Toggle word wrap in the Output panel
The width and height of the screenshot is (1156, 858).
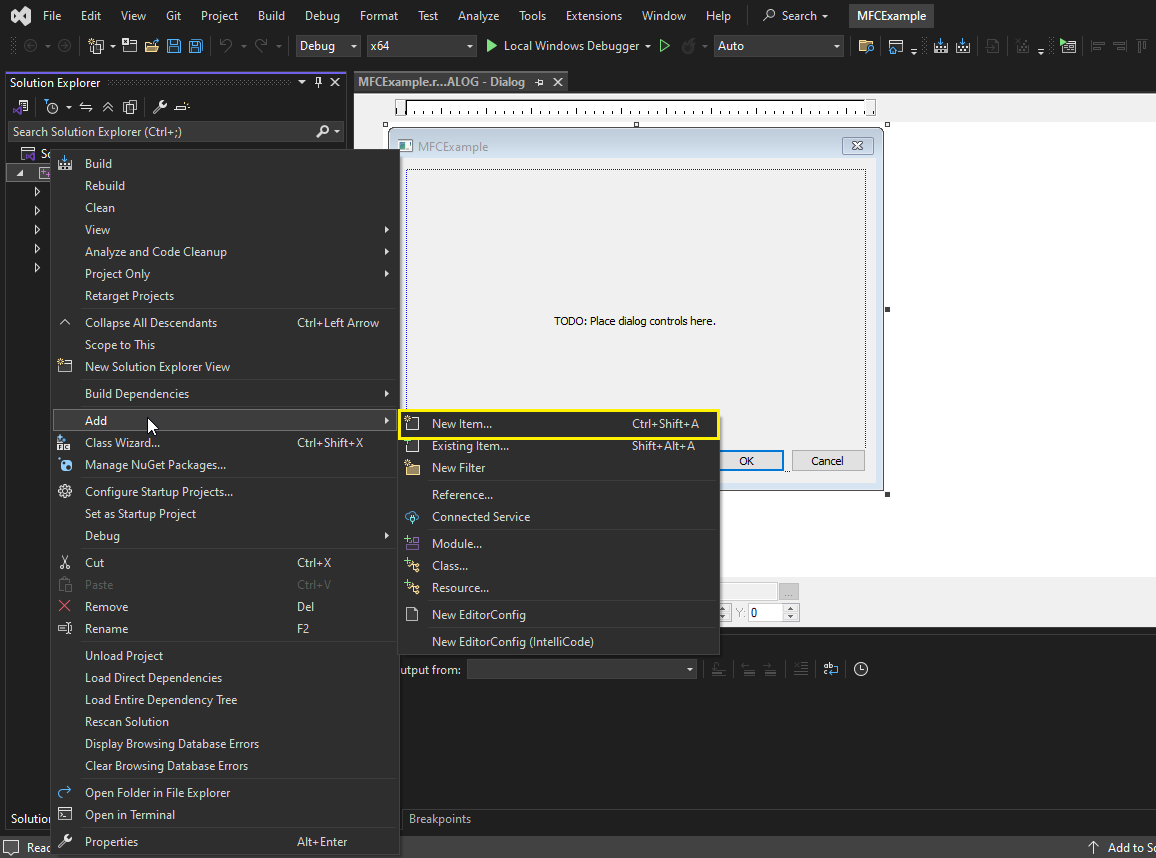point(830,669)
